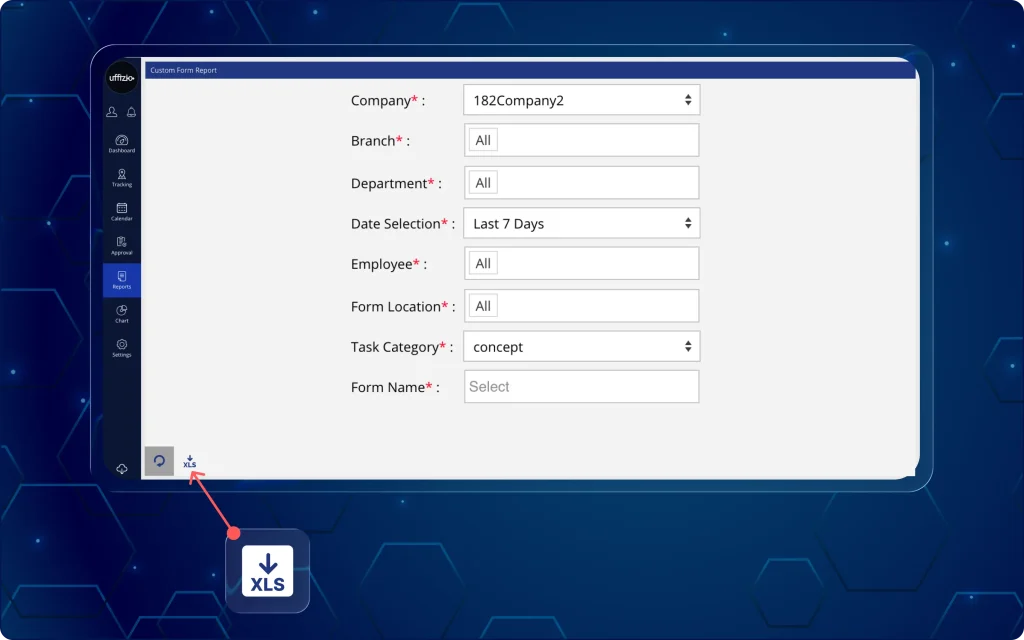Click the uffizio logo in sidebar
Viewport: 1024px width, 640px height.
(x=121, y=78)
